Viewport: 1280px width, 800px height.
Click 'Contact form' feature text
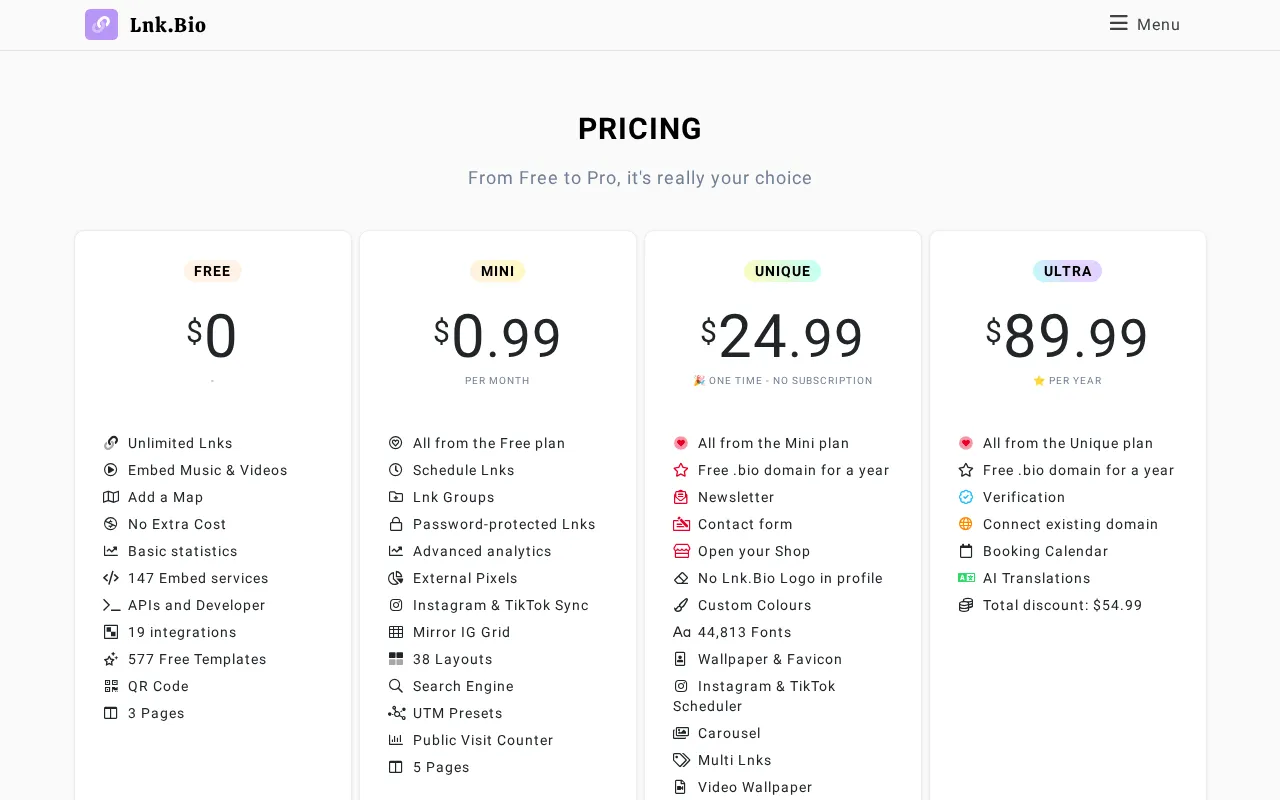[745, 524]
